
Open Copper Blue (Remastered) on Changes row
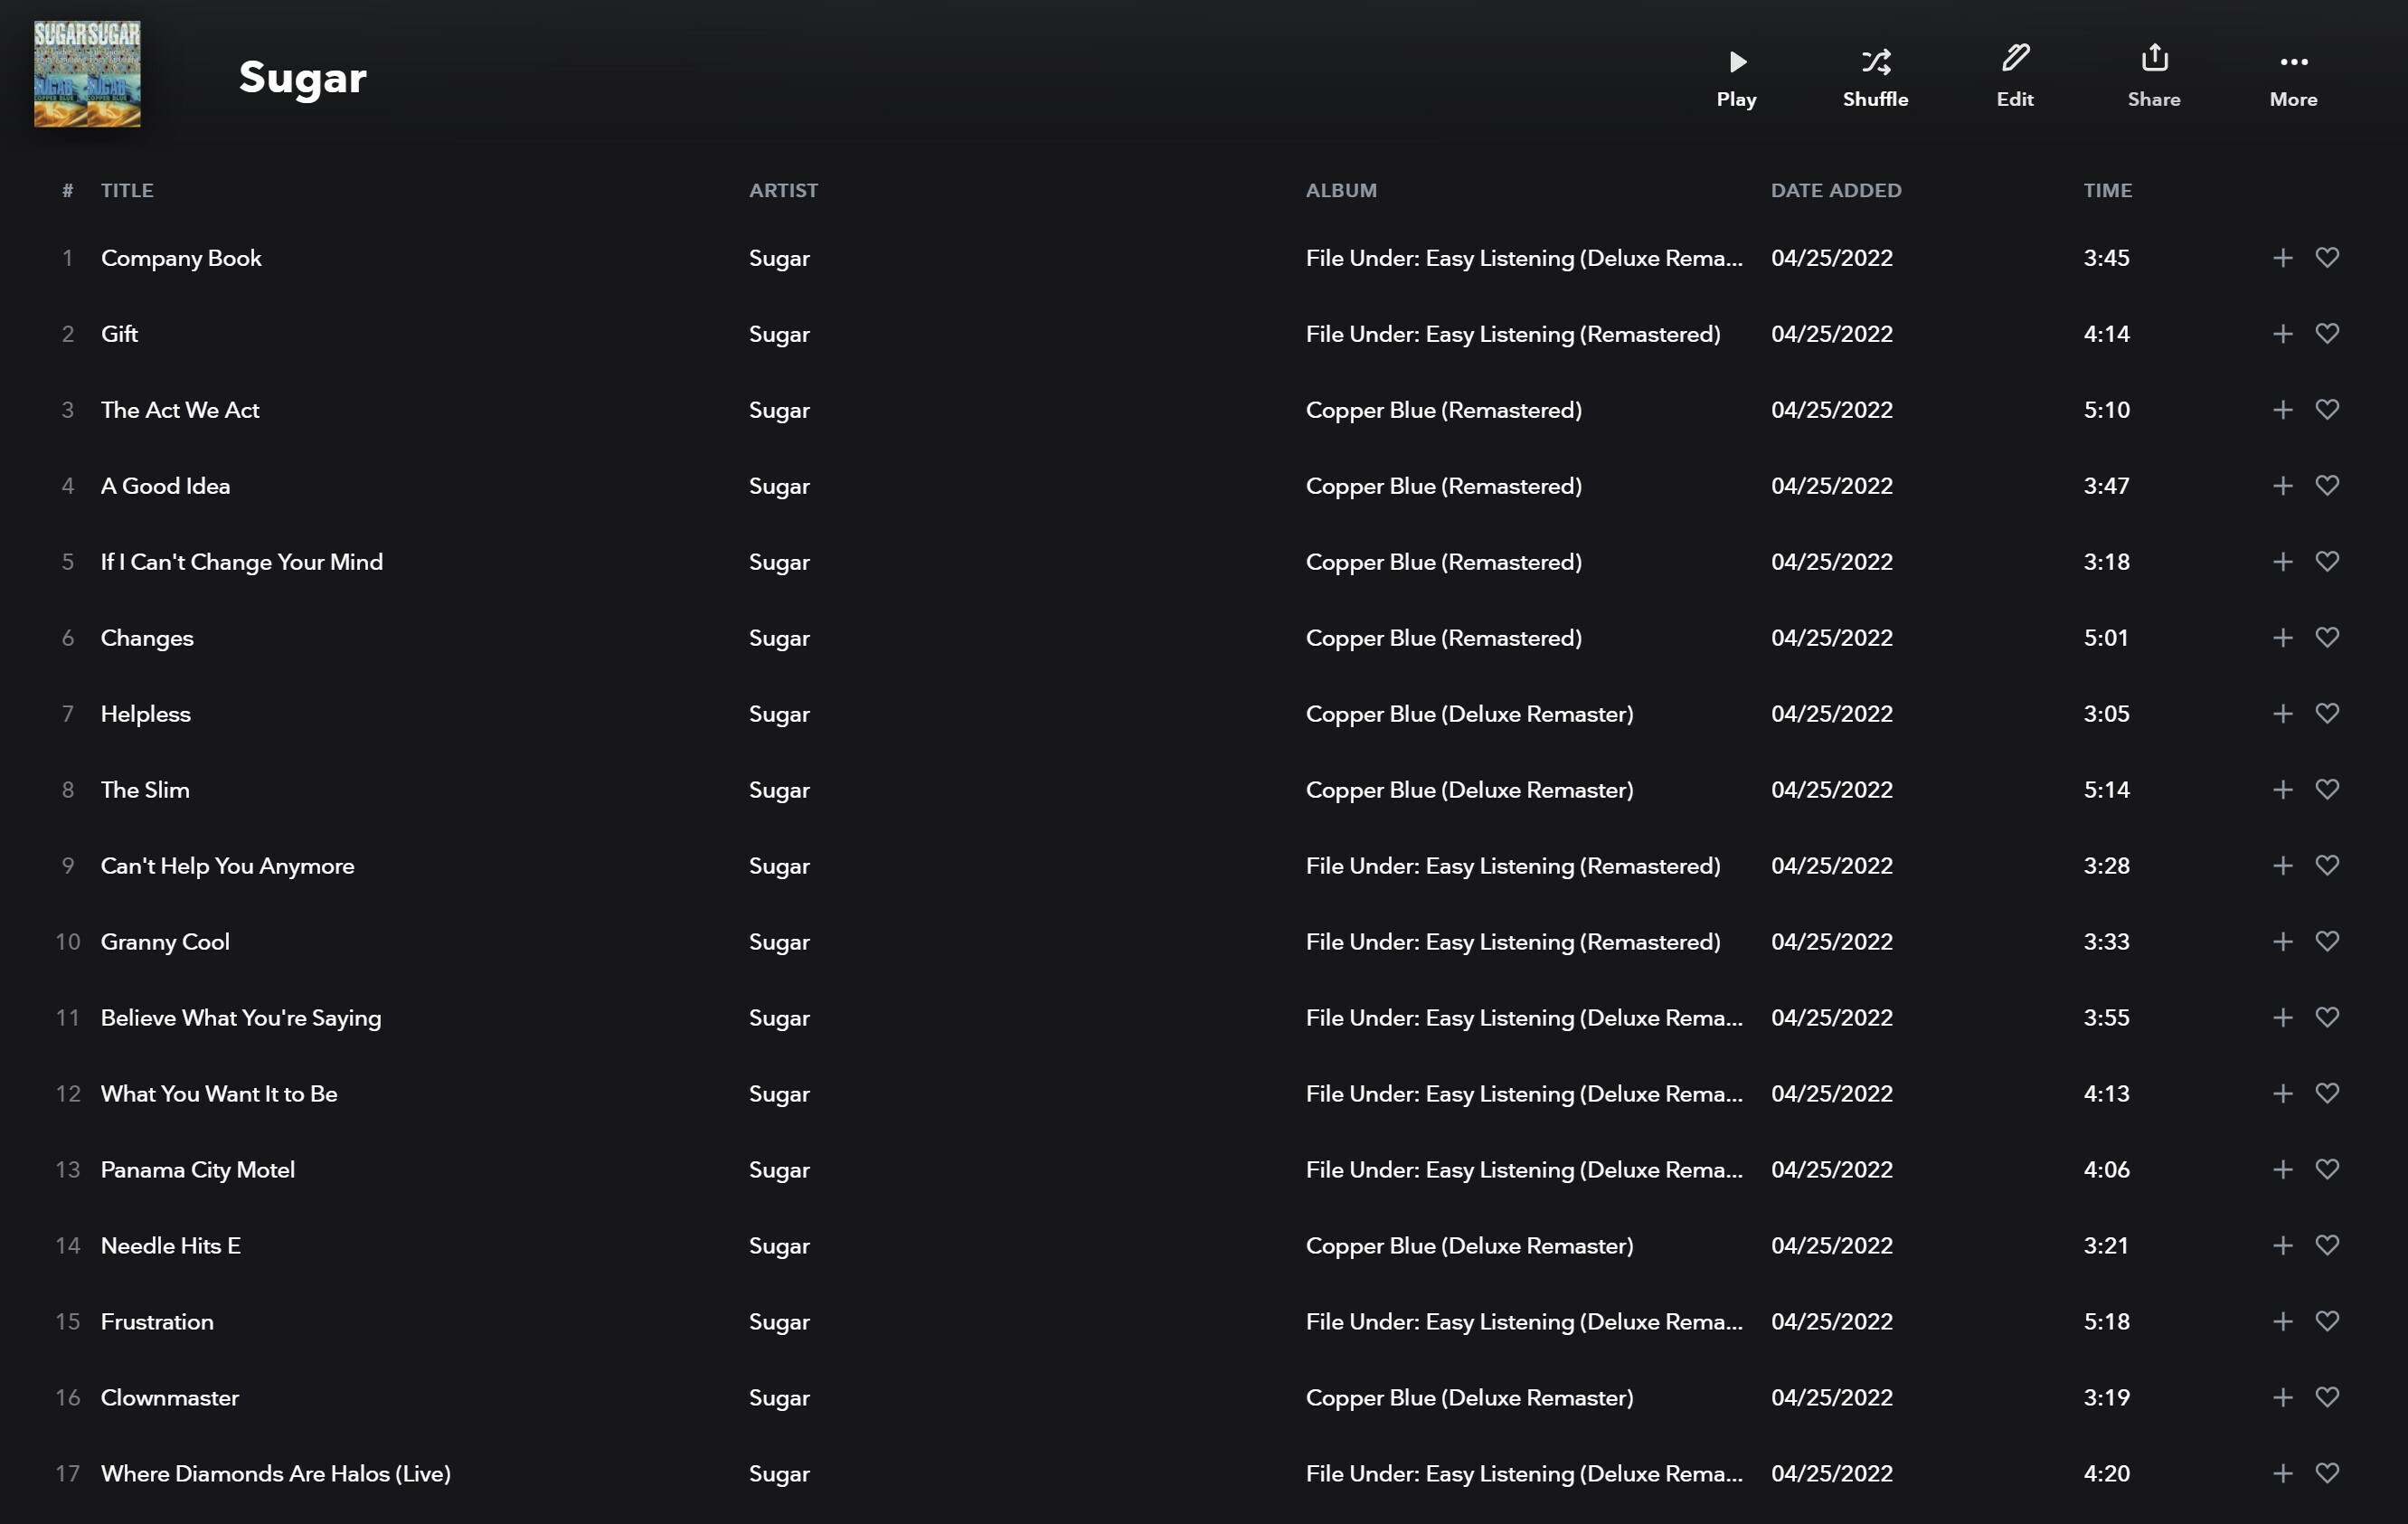1443,638
